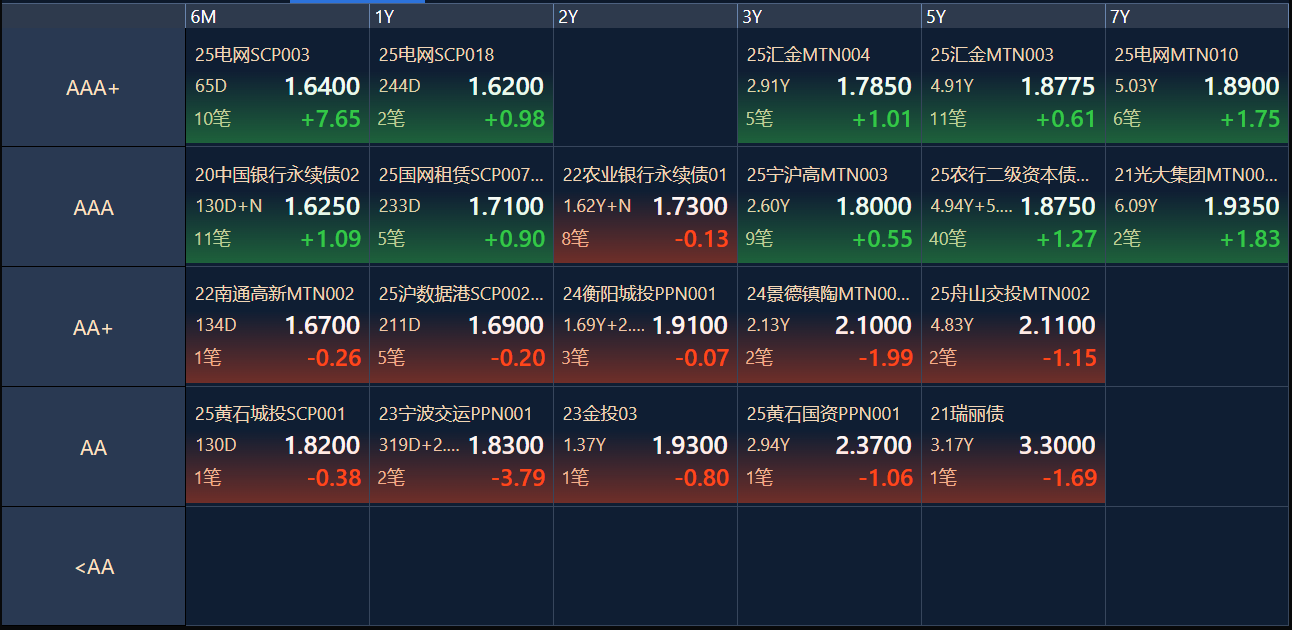1292x630 pixels.
Task: Click trade count 40笔
Action: [949, 240]
